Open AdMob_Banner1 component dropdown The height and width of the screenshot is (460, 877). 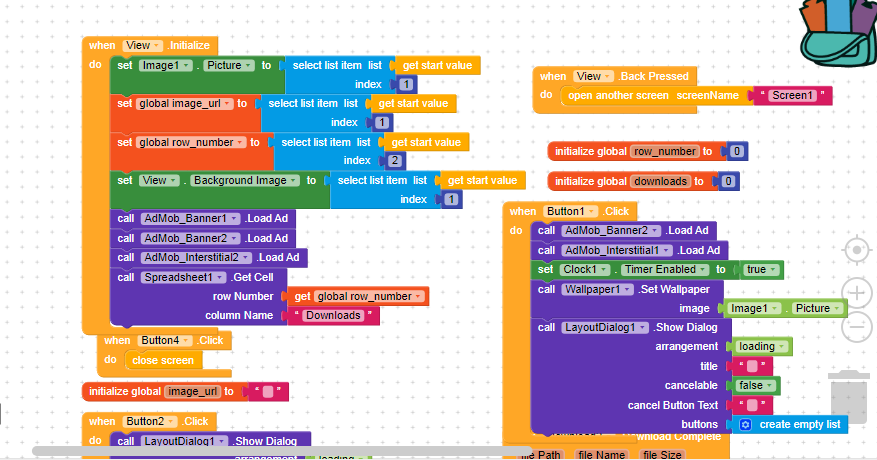point(190,219)
